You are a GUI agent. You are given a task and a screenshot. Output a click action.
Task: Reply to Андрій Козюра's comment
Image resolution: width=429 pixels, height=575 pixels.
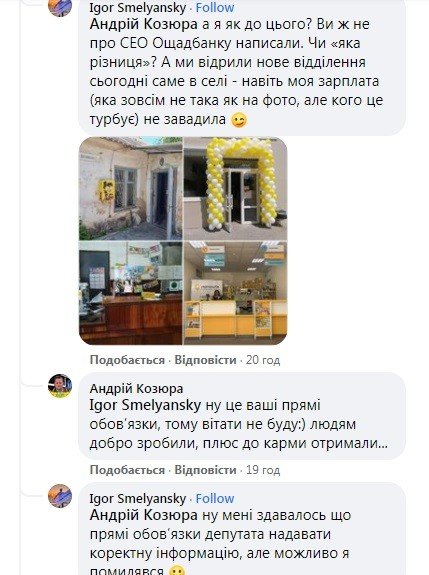pos(205,470)
